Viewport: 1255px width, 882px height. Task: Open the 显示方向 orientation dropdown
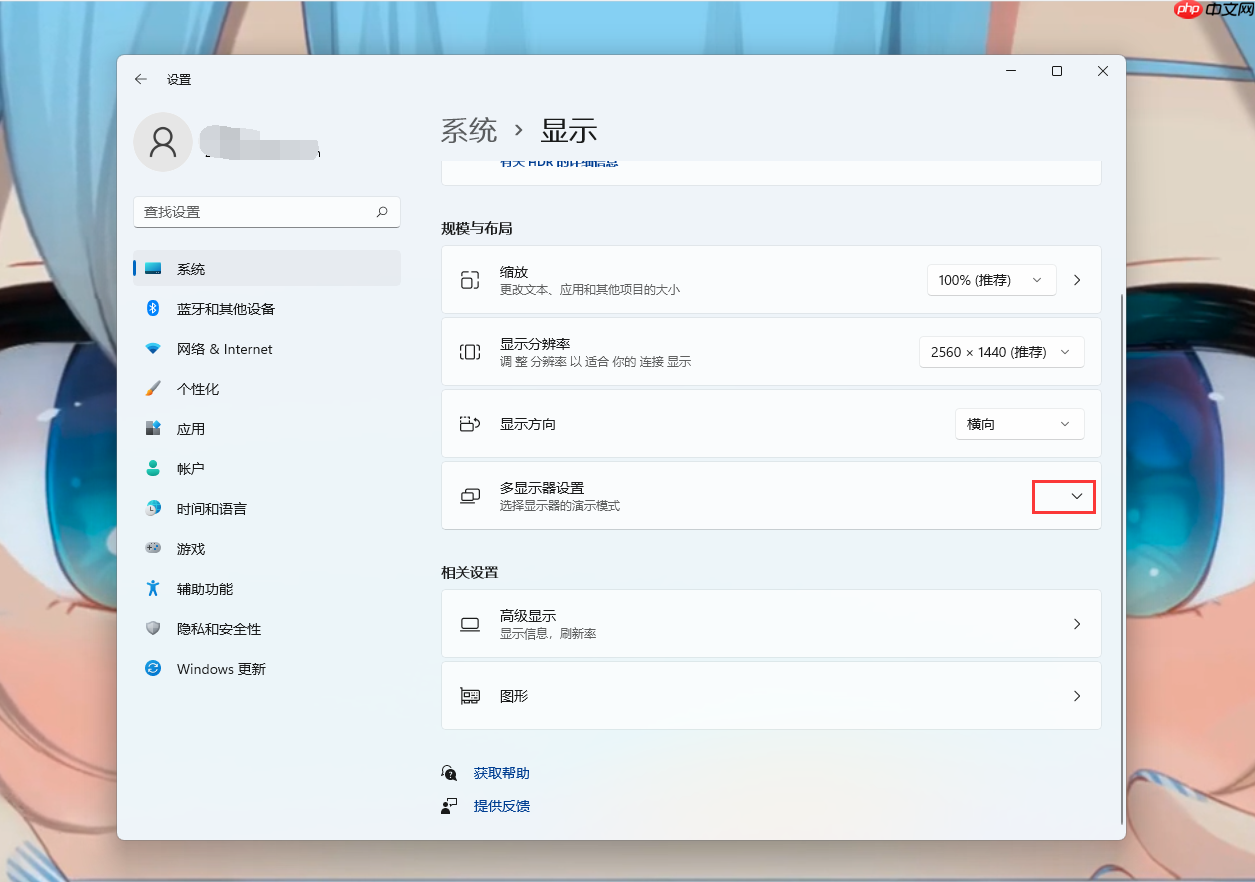[x=1018, y=423]
